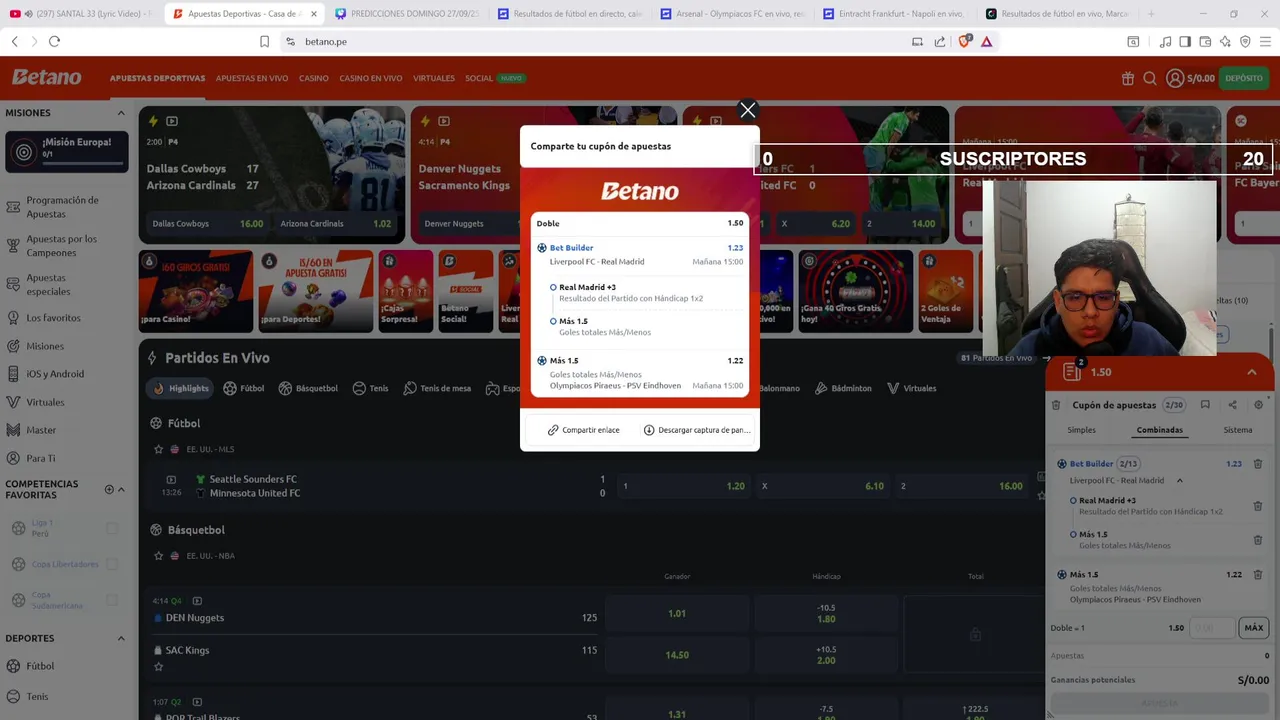
Task: Click Master icon in sidebar
Action: pyautogui.click(x=13, y=430)
